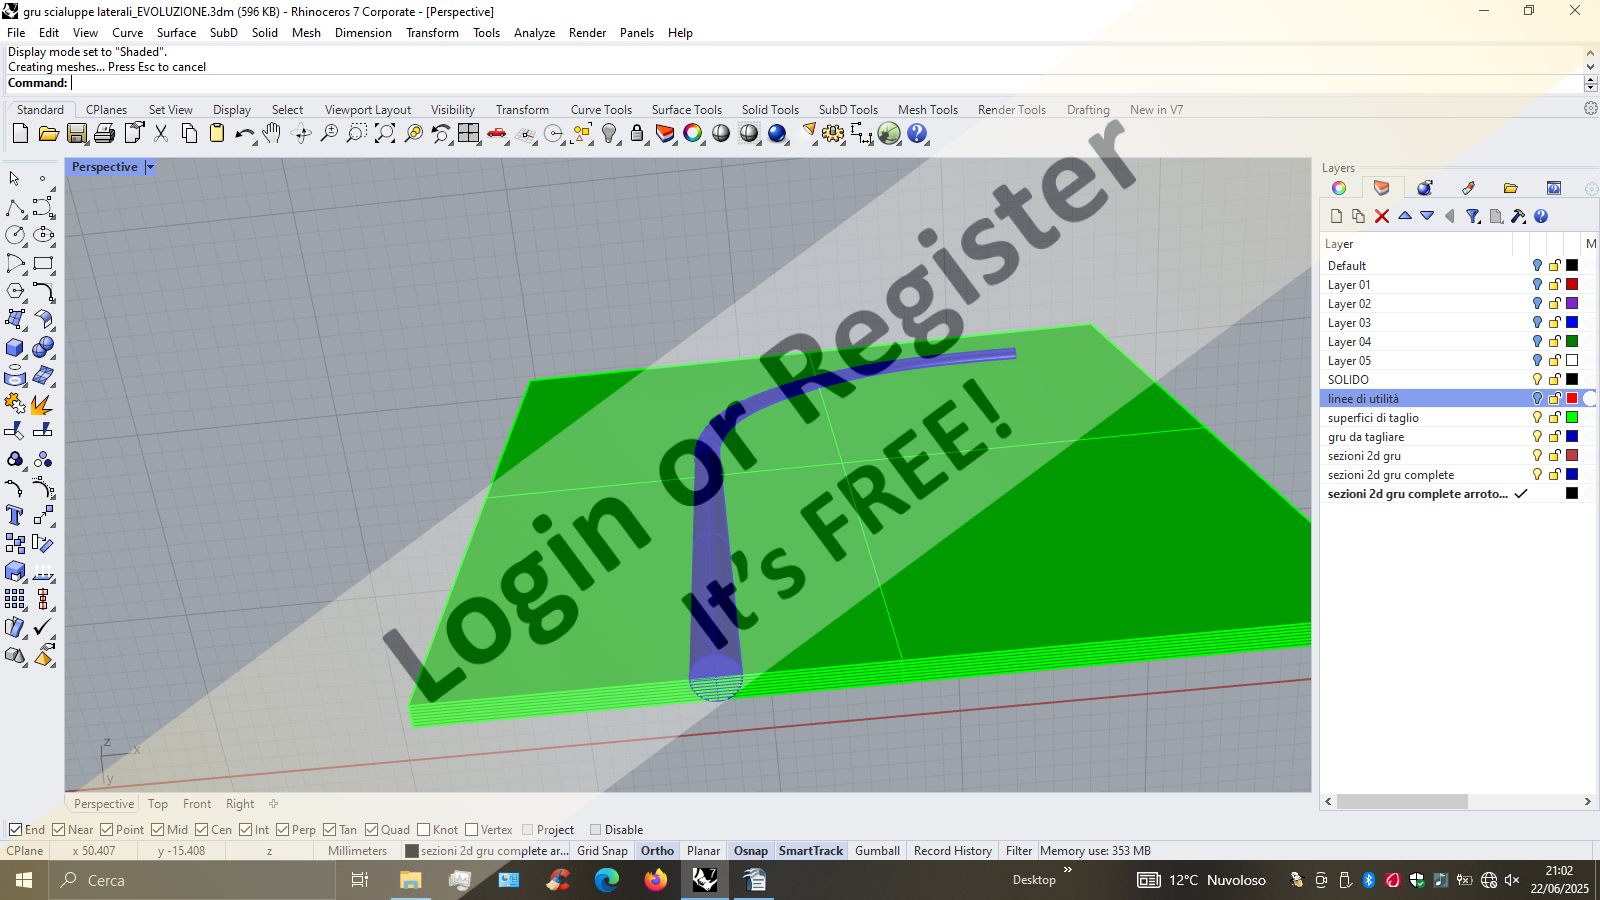
Task: Click the green color swatch of Layer 04
Action: click(x=1572, y=342)
